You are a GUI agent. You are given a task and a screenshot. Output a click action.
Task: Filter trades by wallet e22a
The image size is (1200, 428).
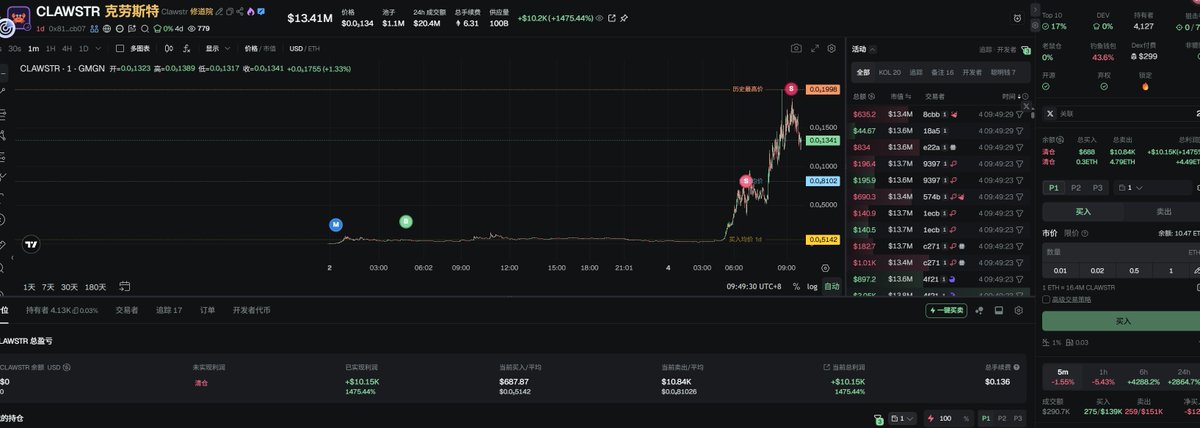tap(1020, 147)
